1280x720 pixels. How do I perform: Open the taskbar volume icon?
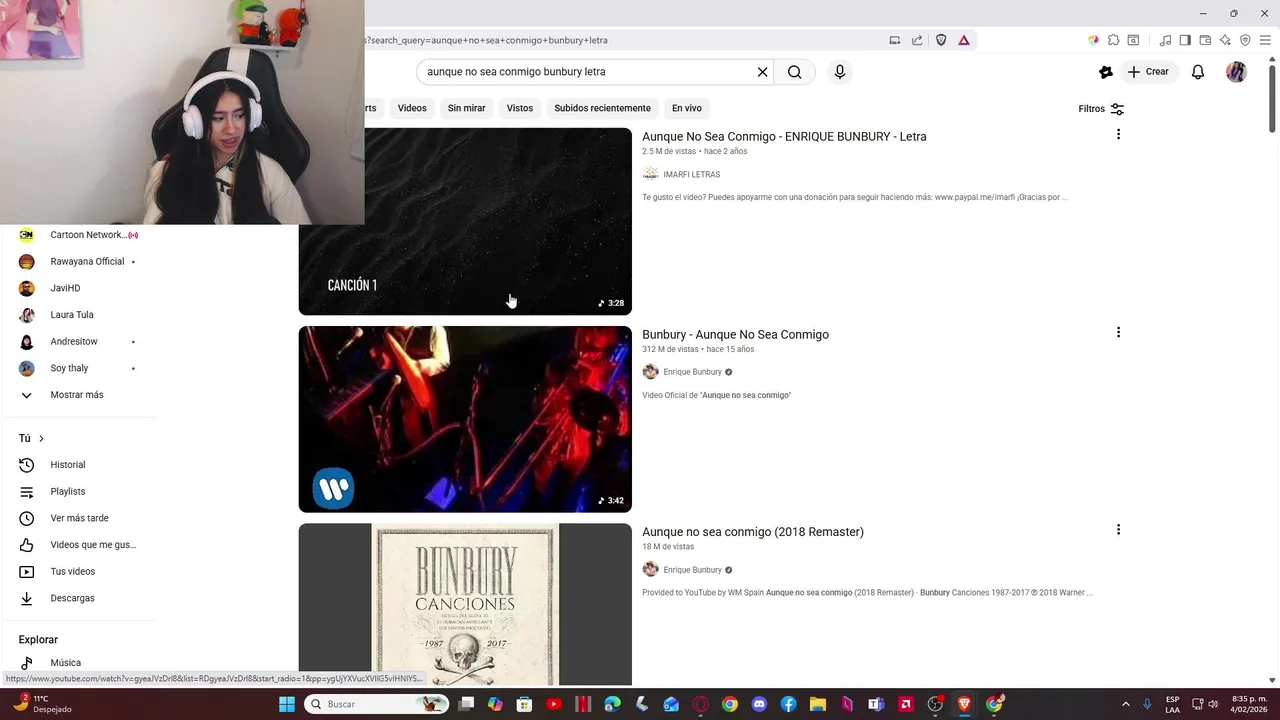(x=1213, y=704)
